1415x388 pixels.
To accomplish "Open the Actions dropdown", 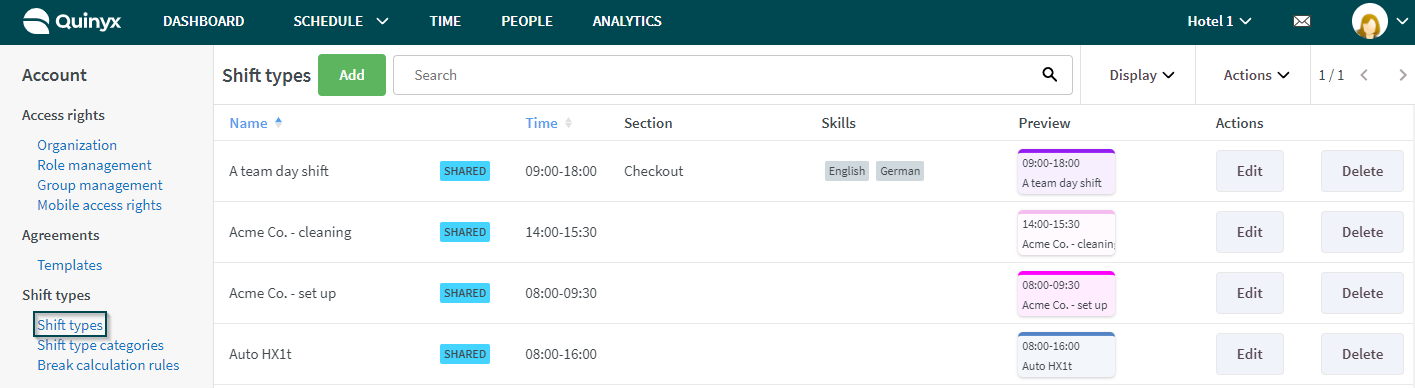I will click(x=1256, y=75).
